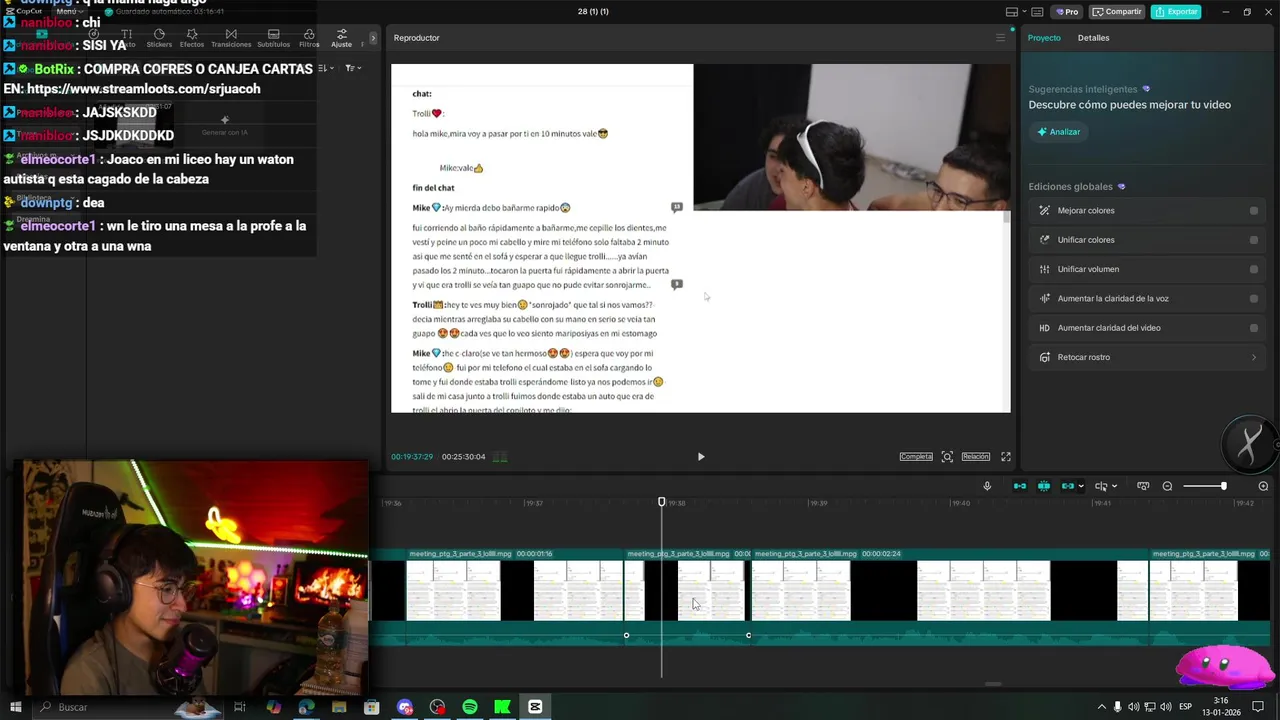The width and height of the screenshot is (1280, 720).
Task: Enable Unificar volumen checkbox
Action: (1254, 269)
